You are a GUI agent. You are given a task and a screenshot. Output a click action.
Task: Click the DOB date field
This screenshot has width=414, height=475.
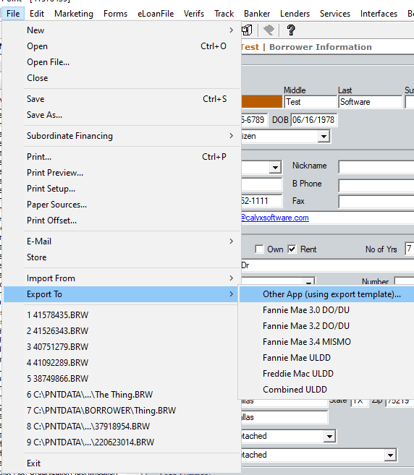(x=314, y=120)
